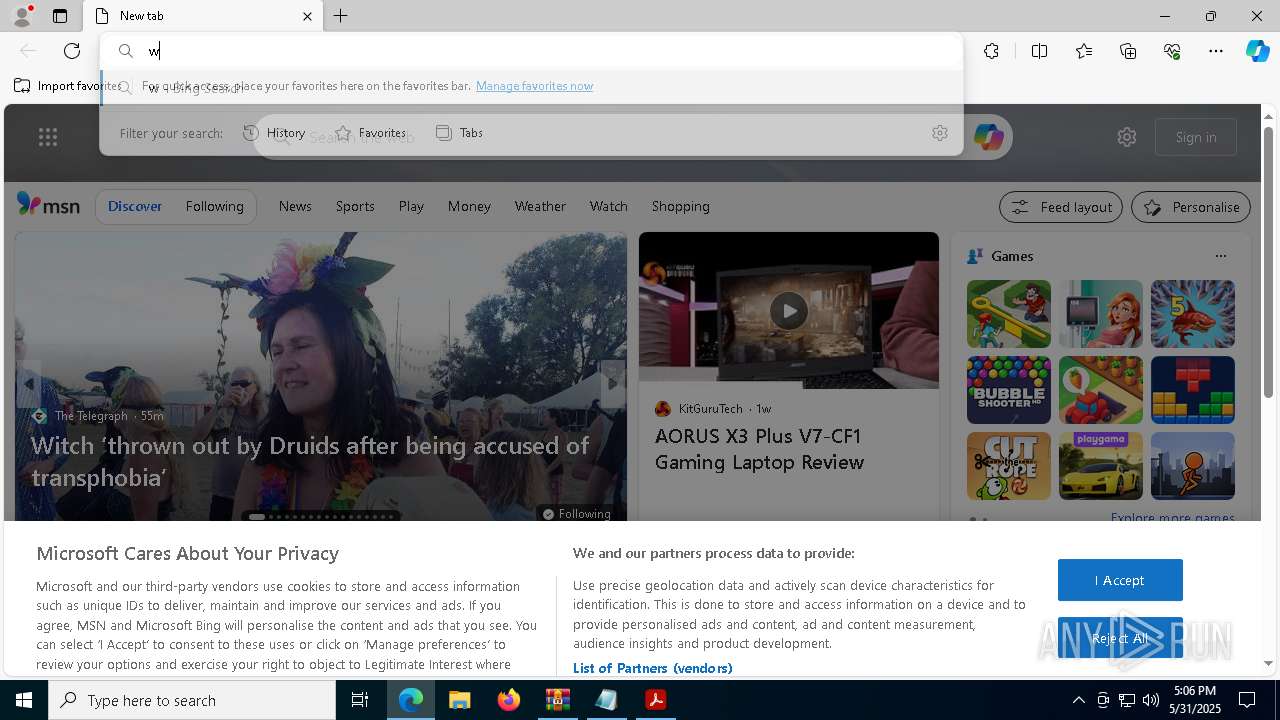Click the Windows taskbar search box
The height and width of the screenshot is (720, 1280).
click(x=192, y=700)
